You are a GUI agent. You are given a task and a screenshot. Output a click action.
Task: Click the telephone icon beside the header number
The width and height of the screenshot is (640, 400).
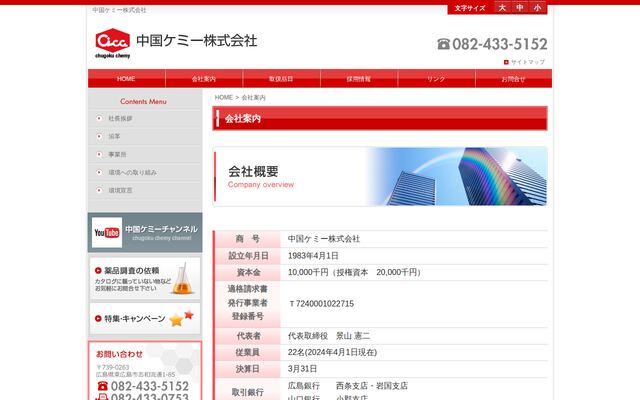click(443, 44)
